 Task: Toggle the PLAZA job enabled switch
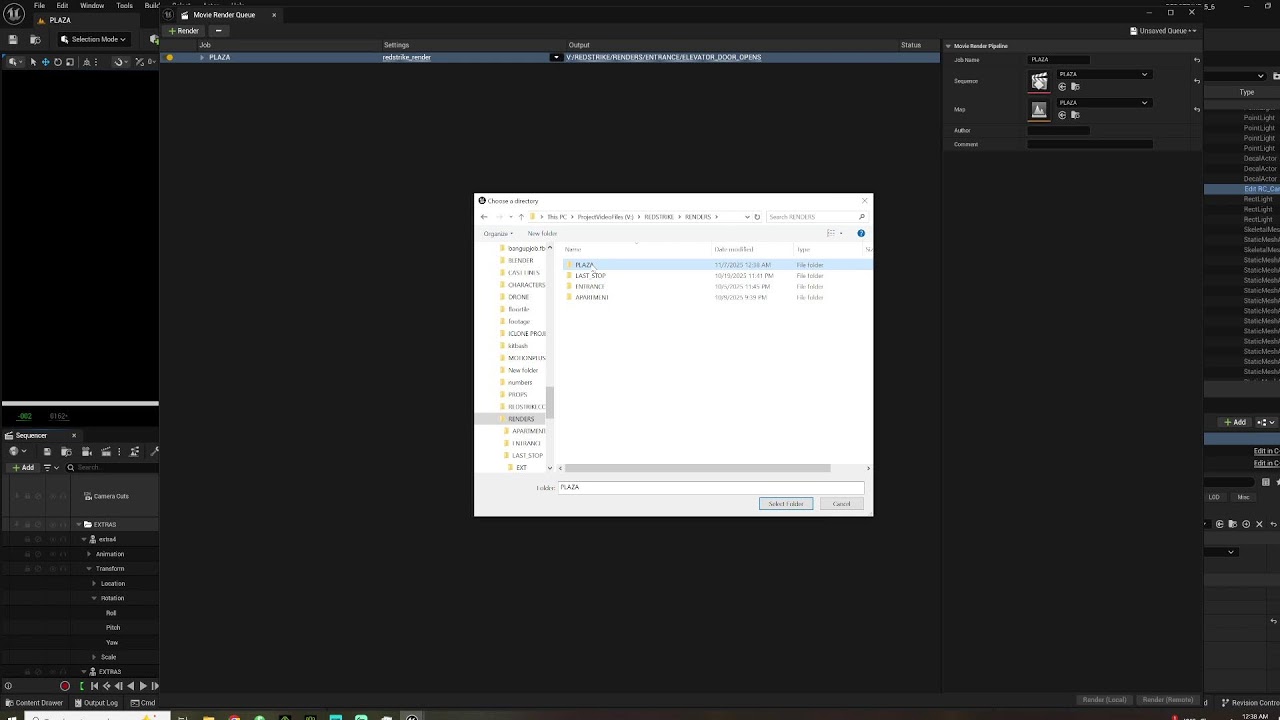pyautogui.click(x=170, y=57)
